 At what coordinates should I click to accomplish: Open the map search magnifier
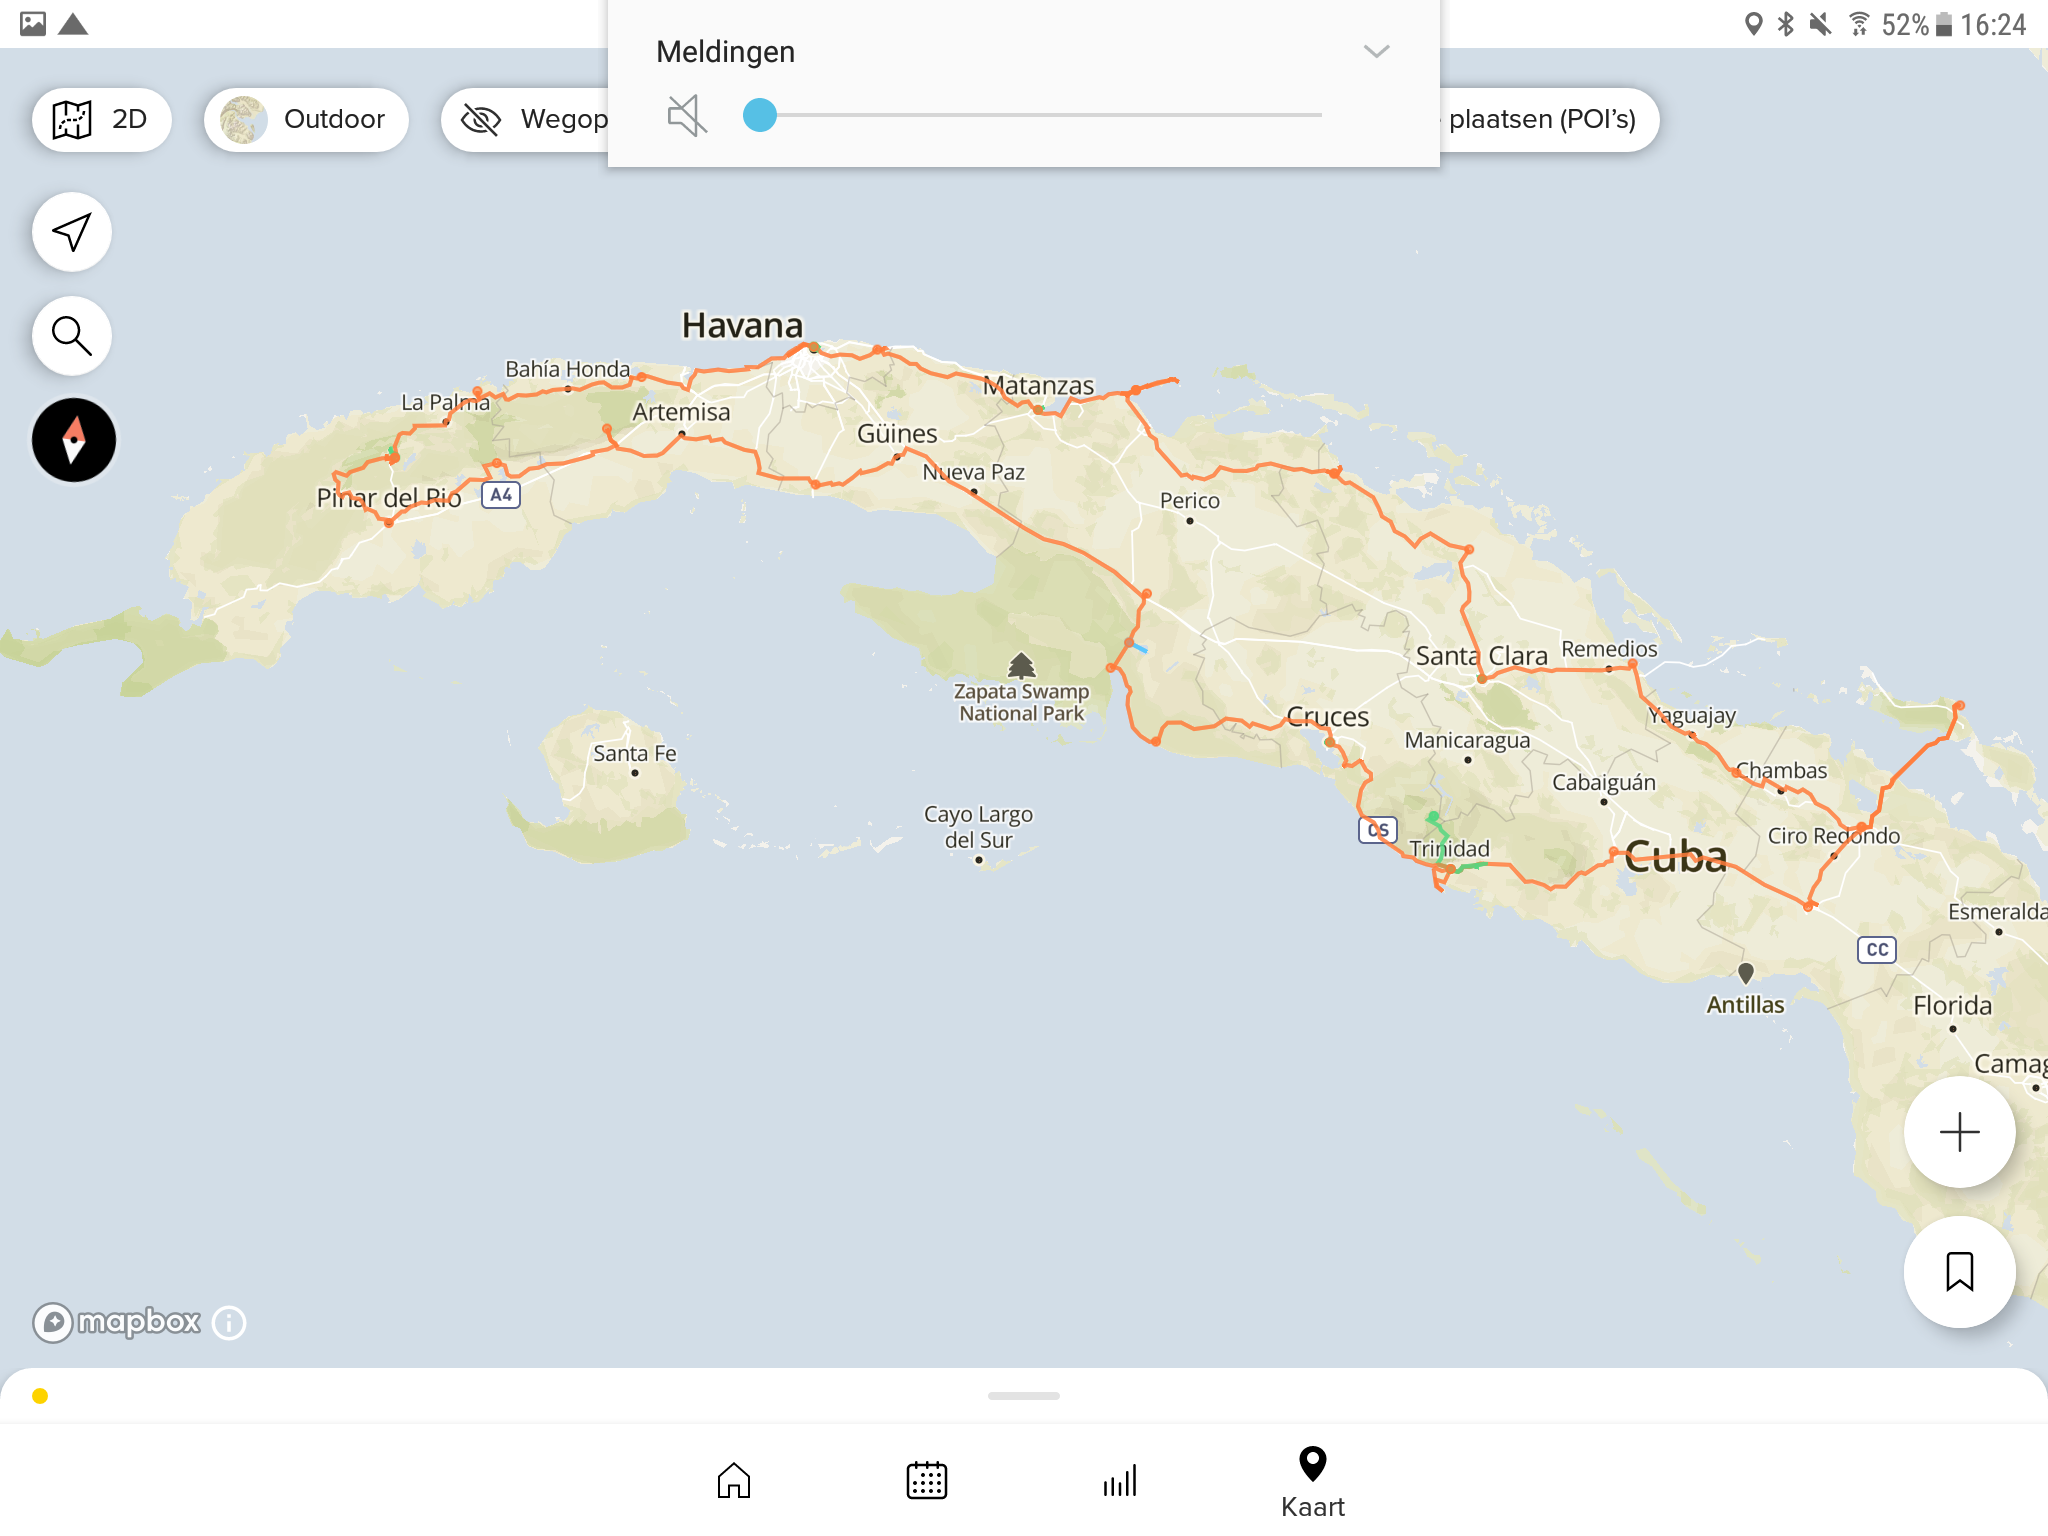pos(72,336)
